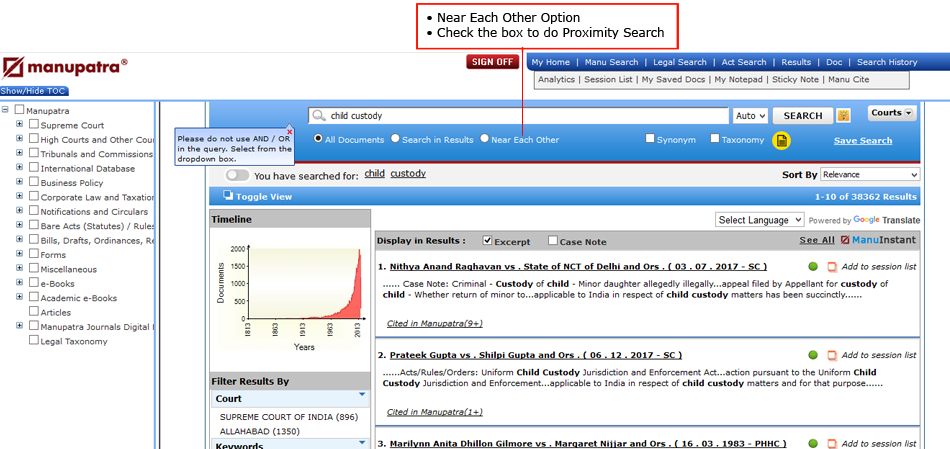The image size is (950, 449).
Task: Check the Legal Taxonomy tree checkbox
Action: 34,341
